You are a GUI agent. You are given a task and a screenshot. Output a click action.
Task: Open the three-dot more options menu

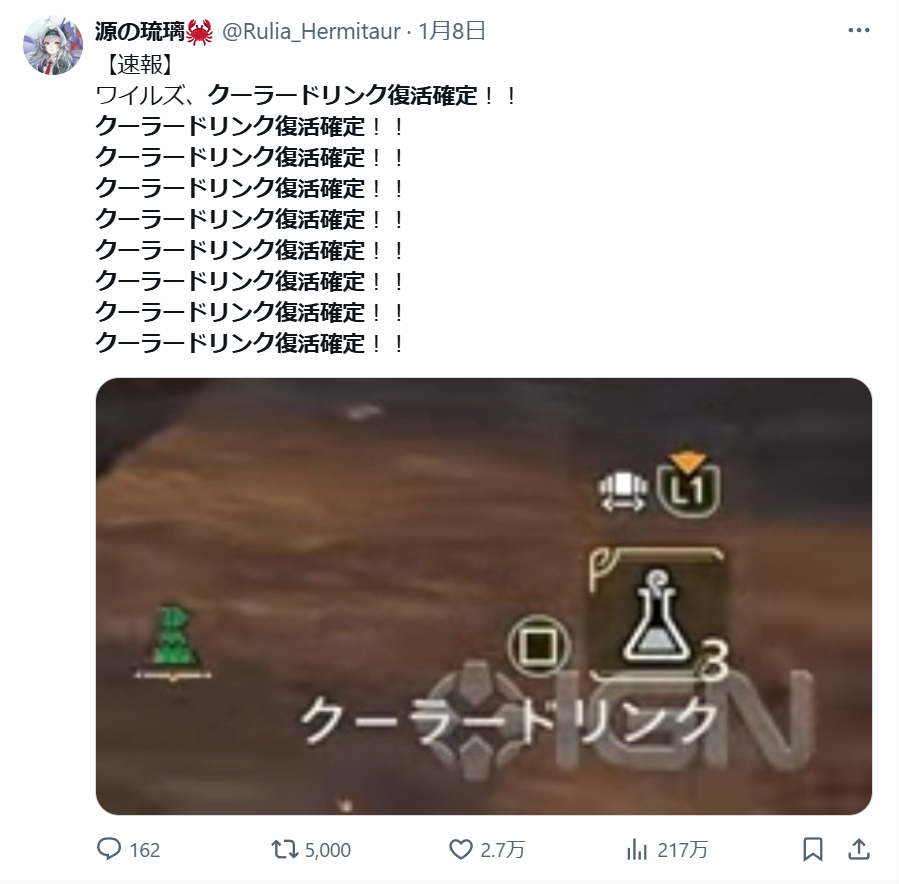click(x=858, y=30)
